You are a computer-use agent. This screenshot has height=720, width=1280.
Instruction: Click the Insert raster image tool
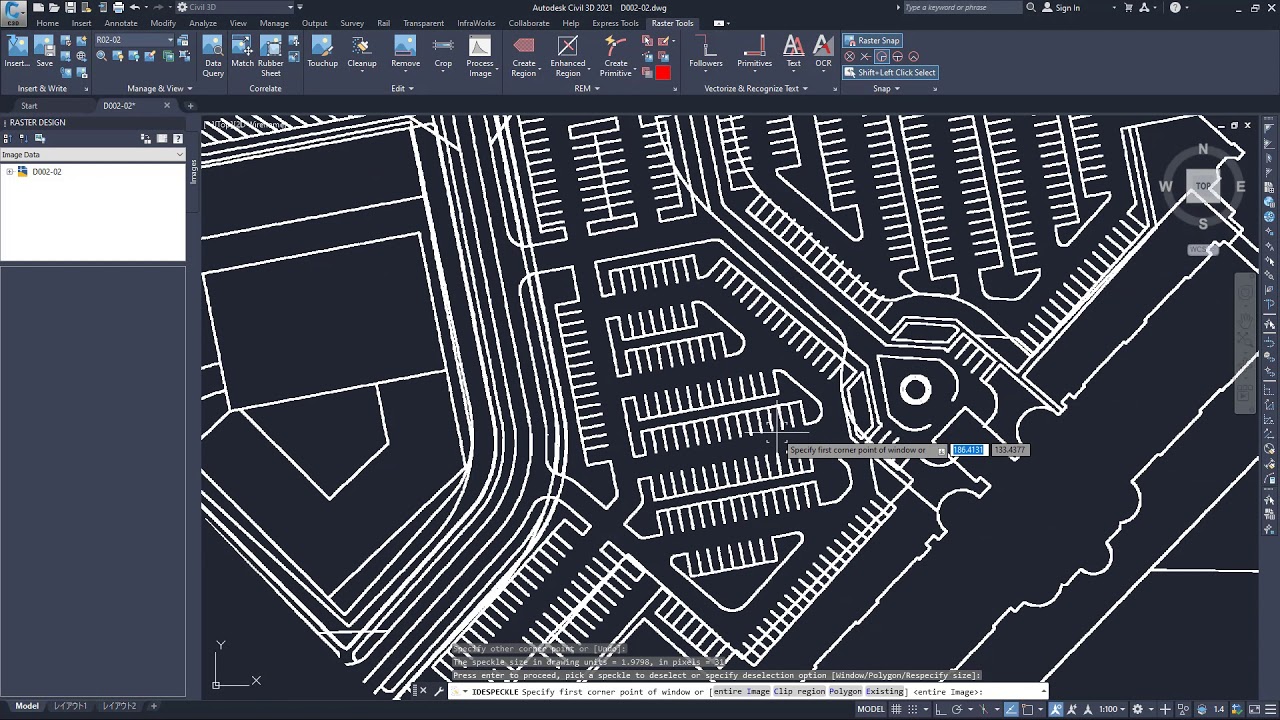17,52
